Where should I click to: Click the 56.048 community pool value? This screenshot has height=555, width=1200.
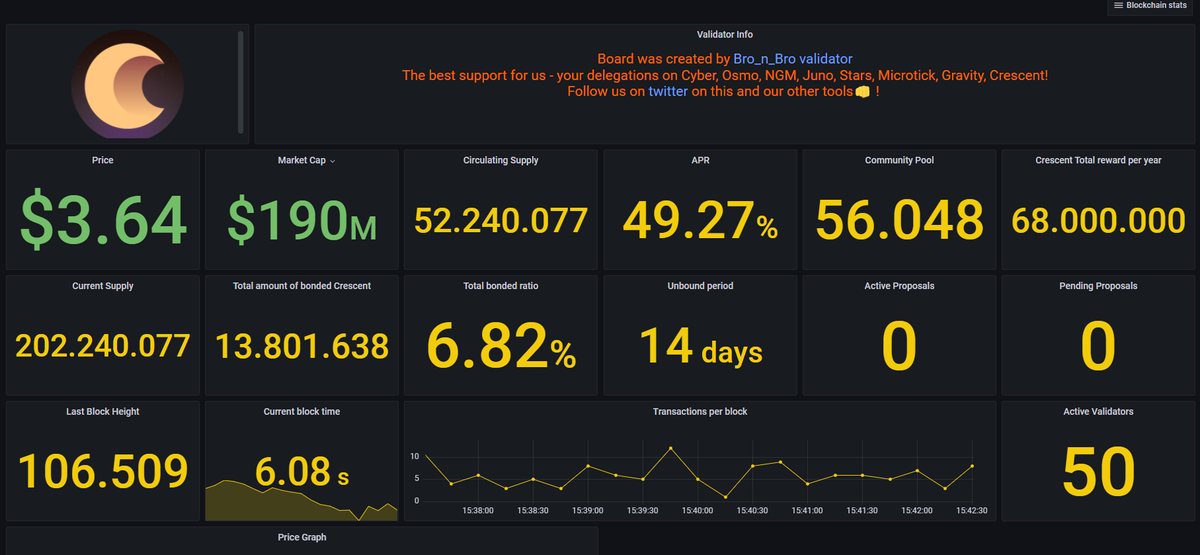899,220
